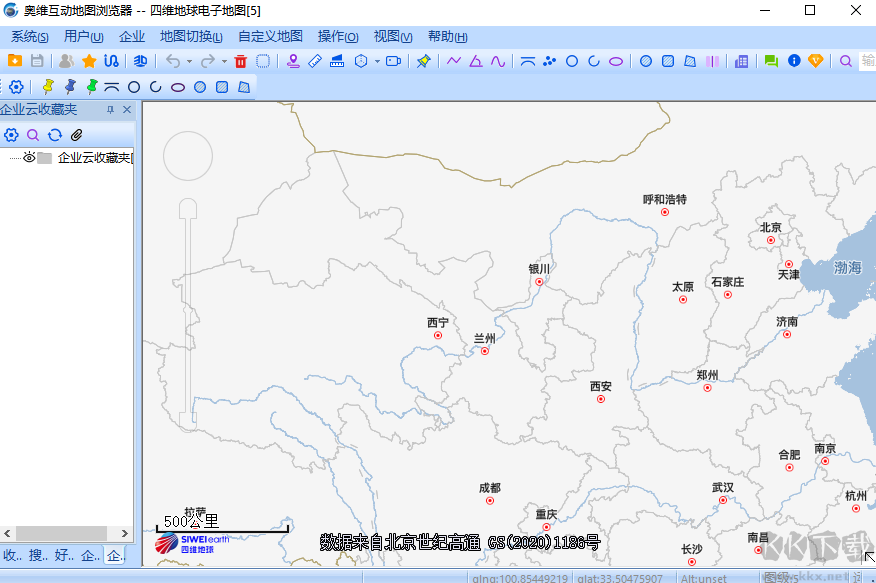Screen dimensions: 876x583
Task: Open the redo history dropdown arrow
Action: (224, 61)
